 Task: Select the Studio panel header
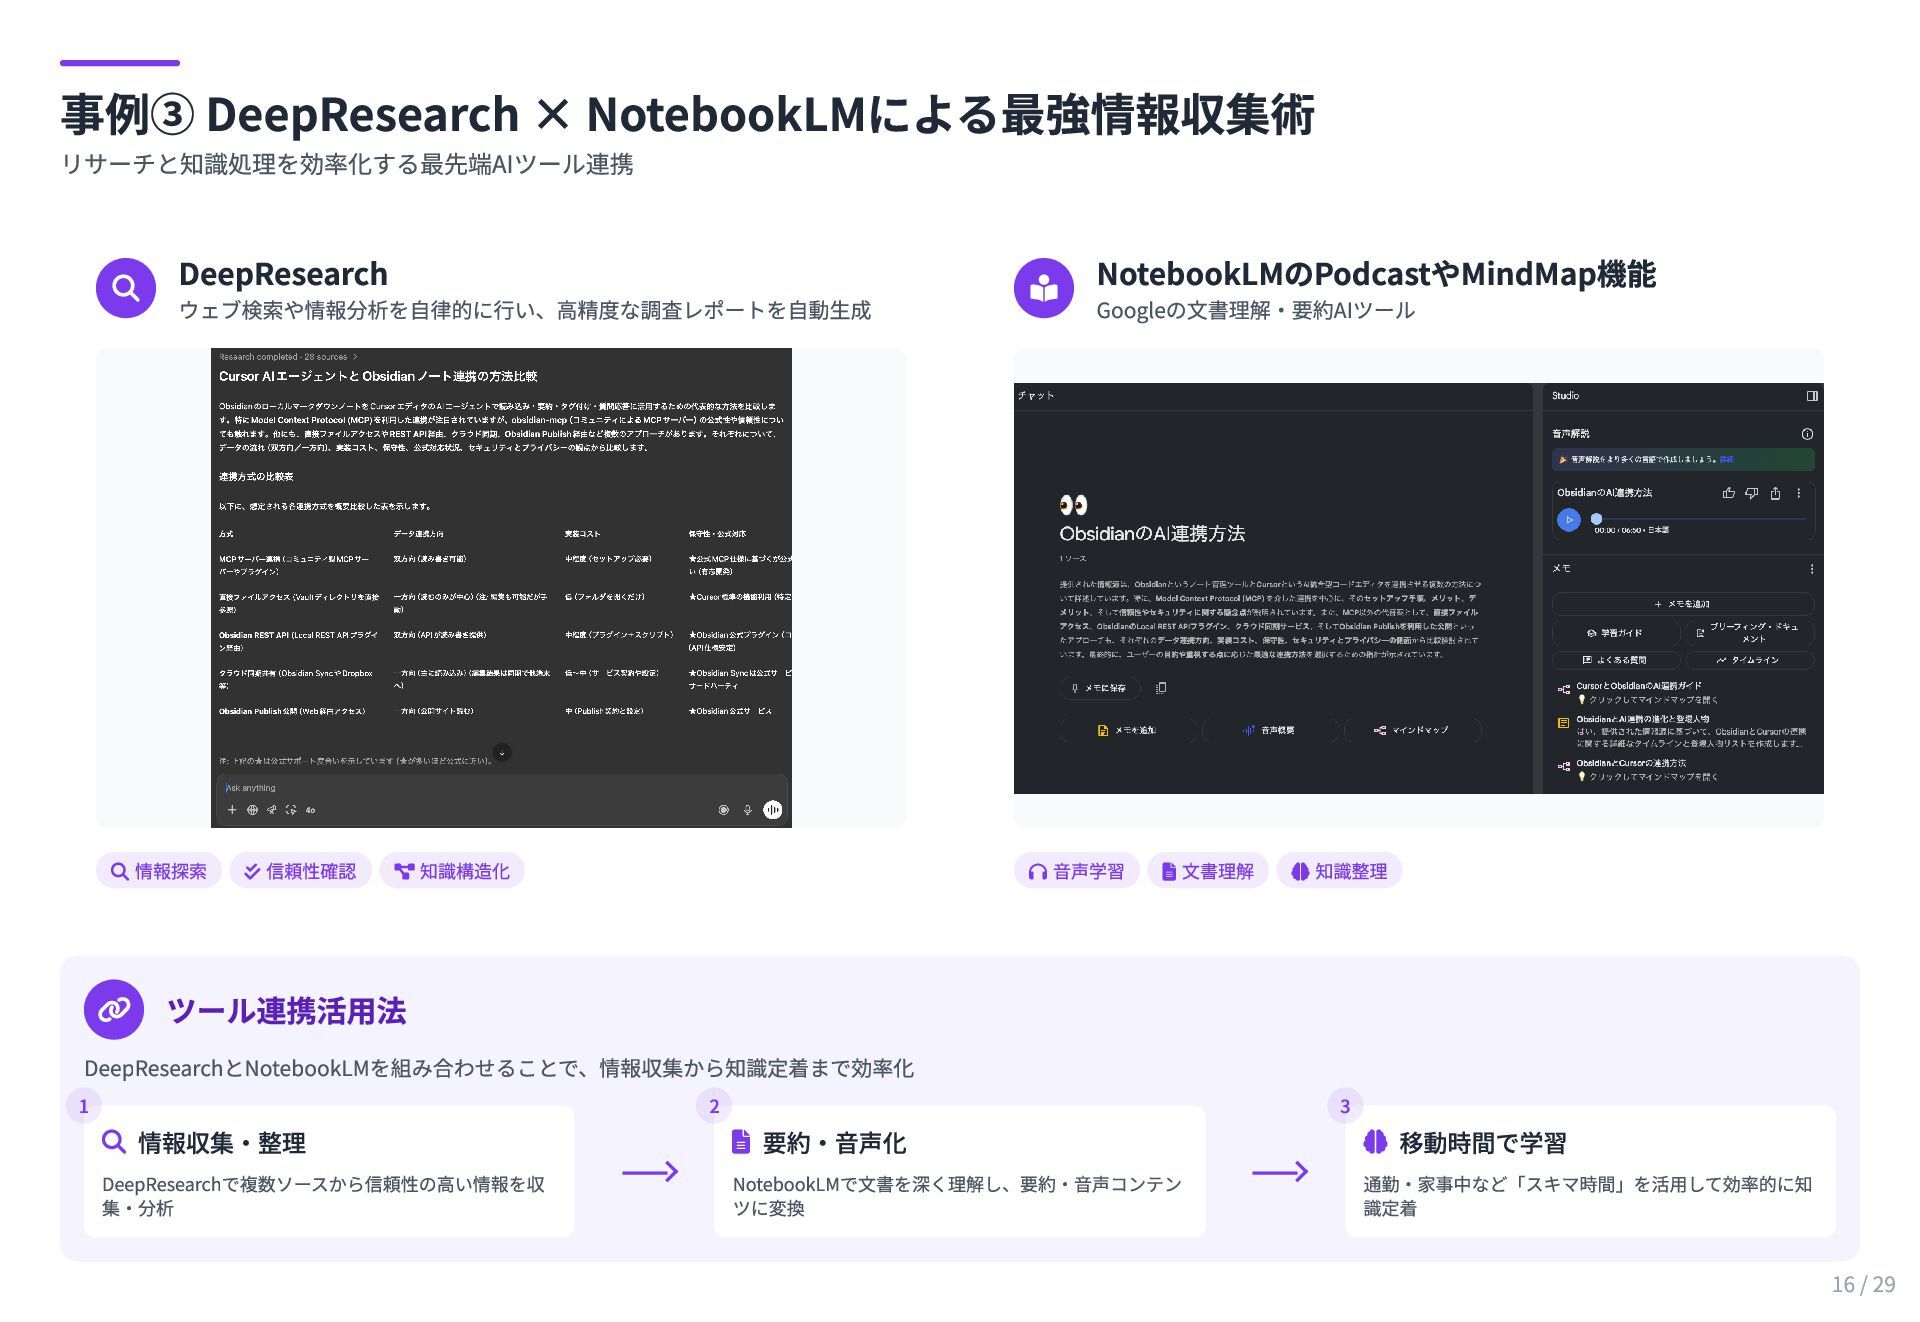1566,396
